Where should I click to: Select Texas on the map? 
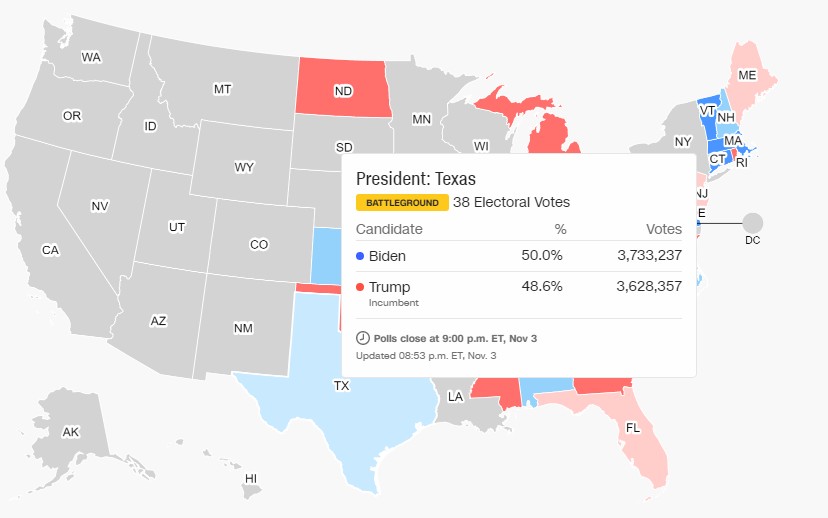(x=341, y=398)
